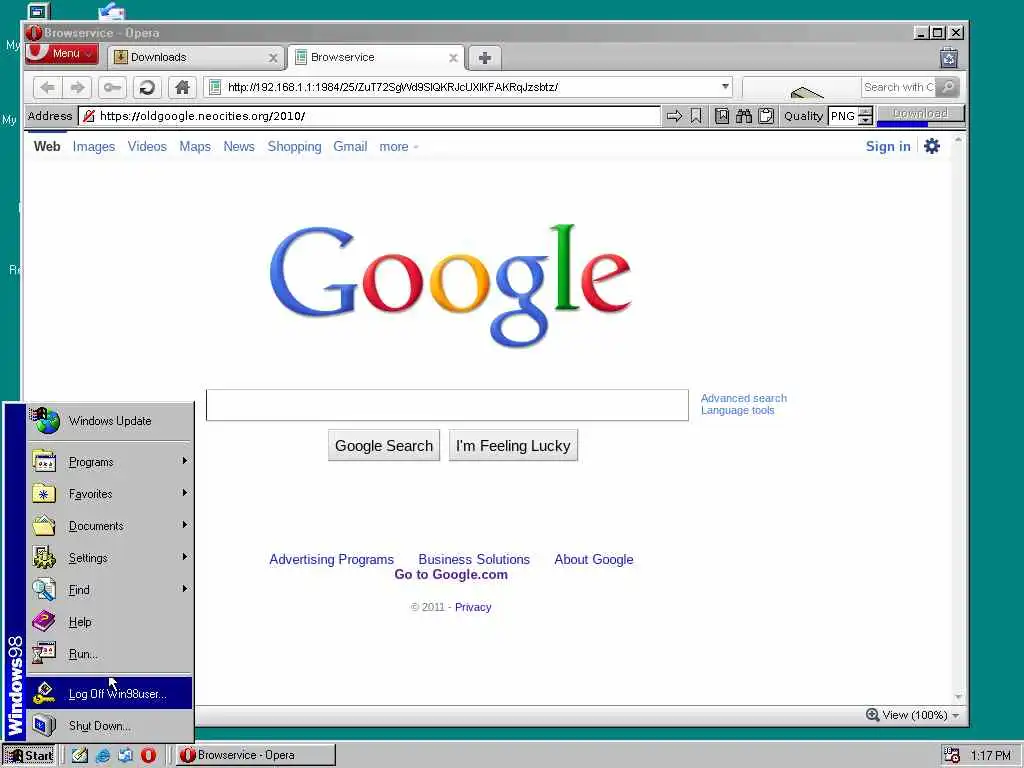
Task: Open a new tab with plus button
Action: click(x=485, y=58)
